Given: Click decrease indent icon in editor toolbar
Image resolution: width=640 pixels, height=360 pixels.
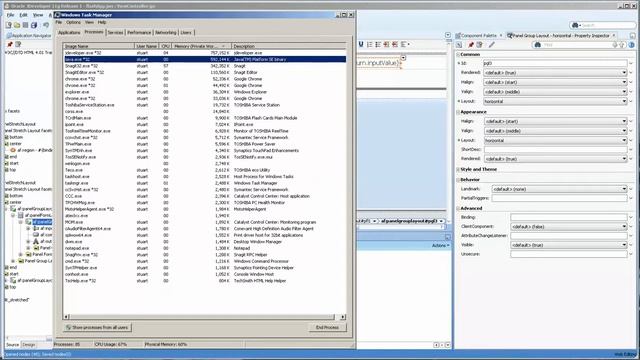Looking at the screenshot, I should click(x=386, y=44).
